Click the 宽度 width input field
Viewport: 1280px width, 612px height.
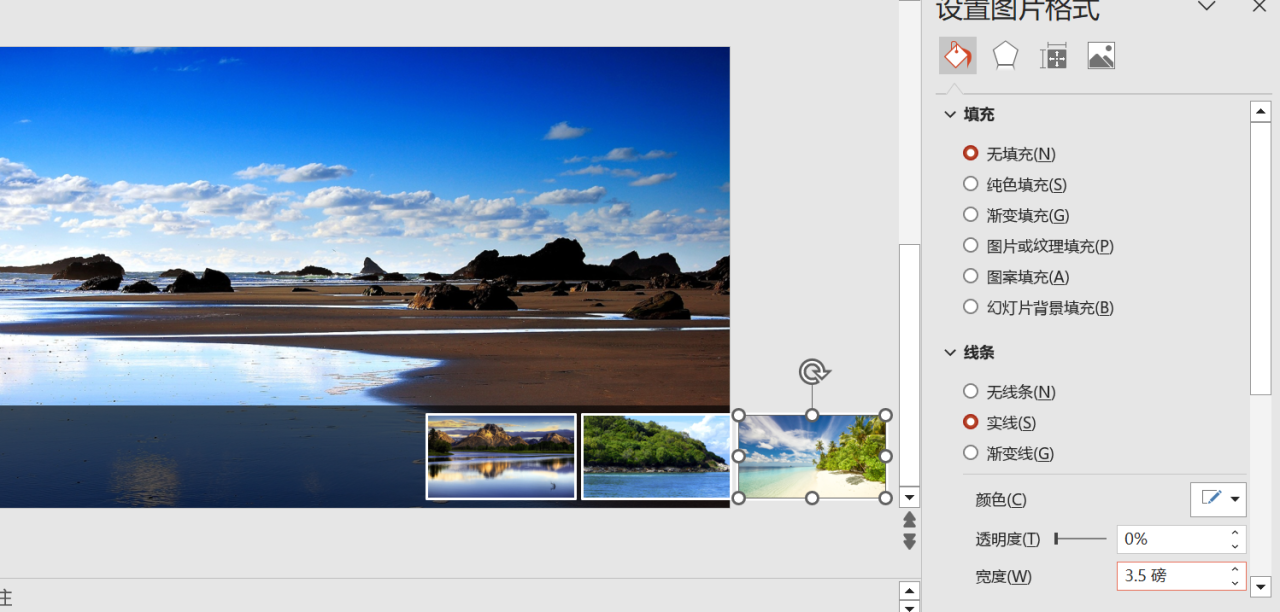point(1170,576)
